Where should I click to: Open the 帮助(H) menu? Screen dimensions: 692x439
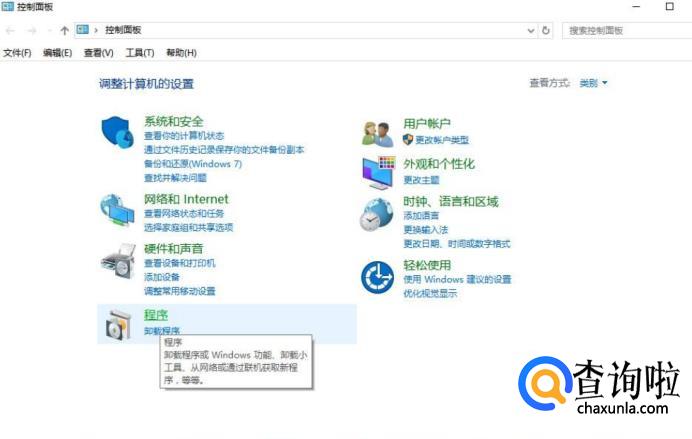[181, 53]
